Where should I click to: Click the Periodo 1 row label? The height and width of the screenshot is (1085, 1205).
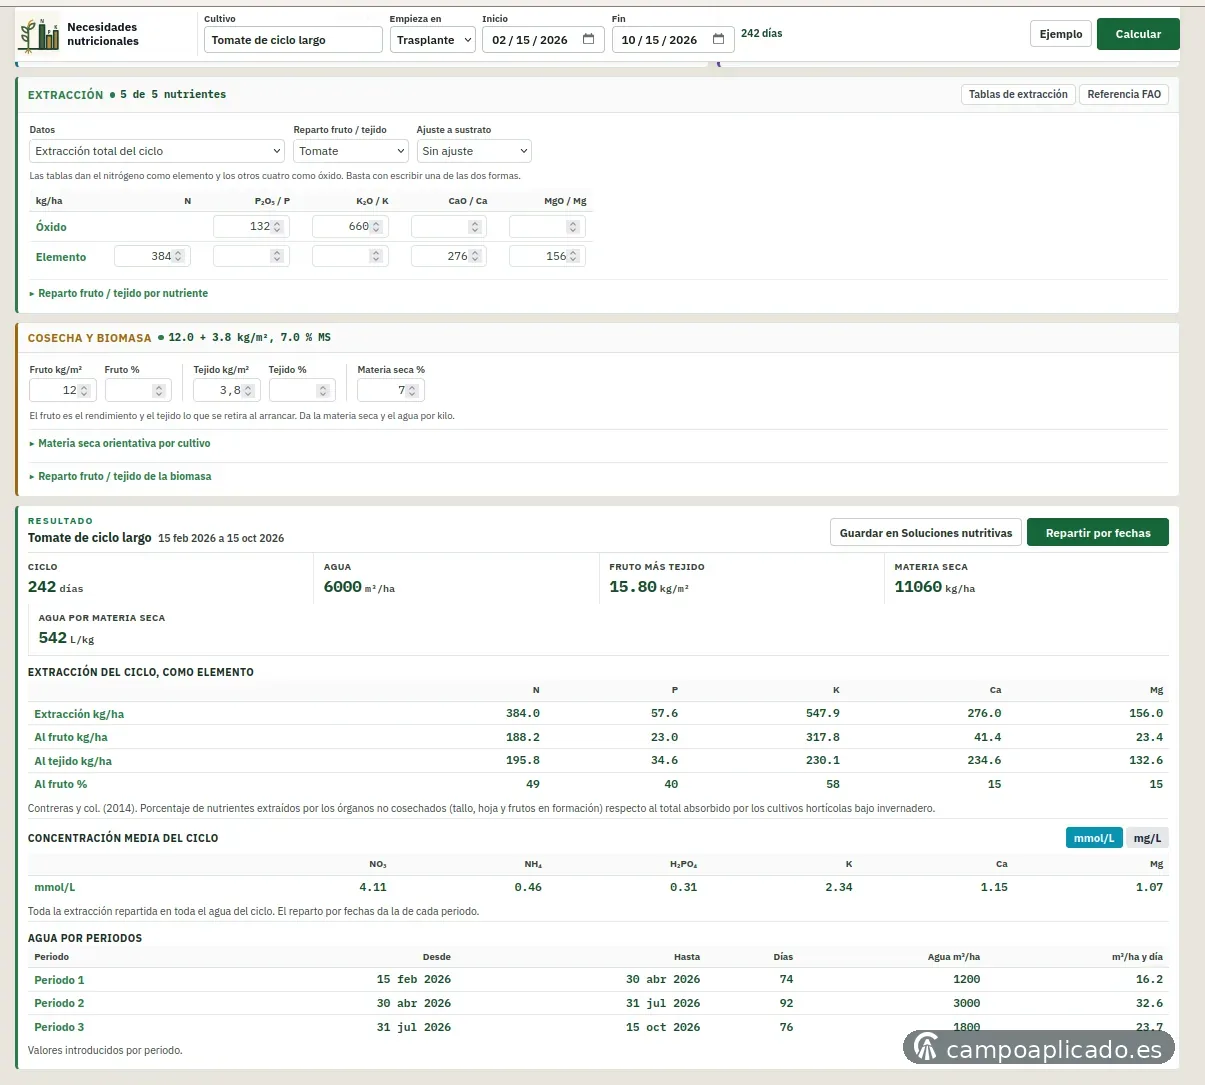click(x=59, y=980)
